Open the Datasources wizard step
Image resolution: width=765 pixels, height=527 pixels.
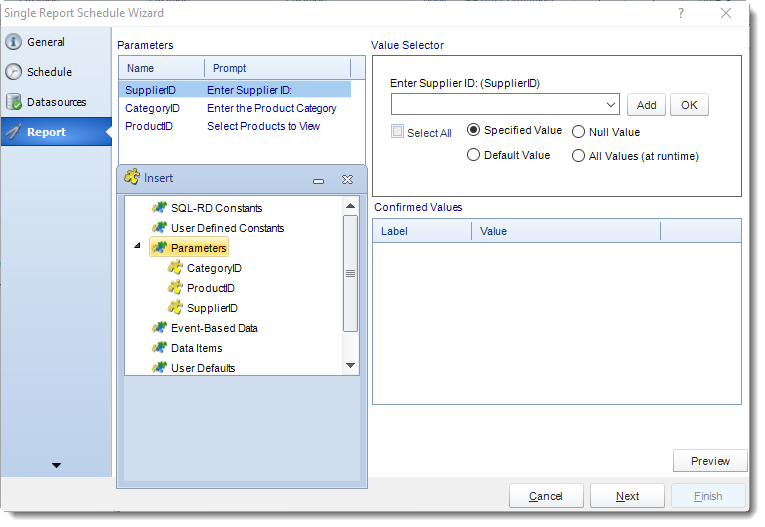point(57,102)
